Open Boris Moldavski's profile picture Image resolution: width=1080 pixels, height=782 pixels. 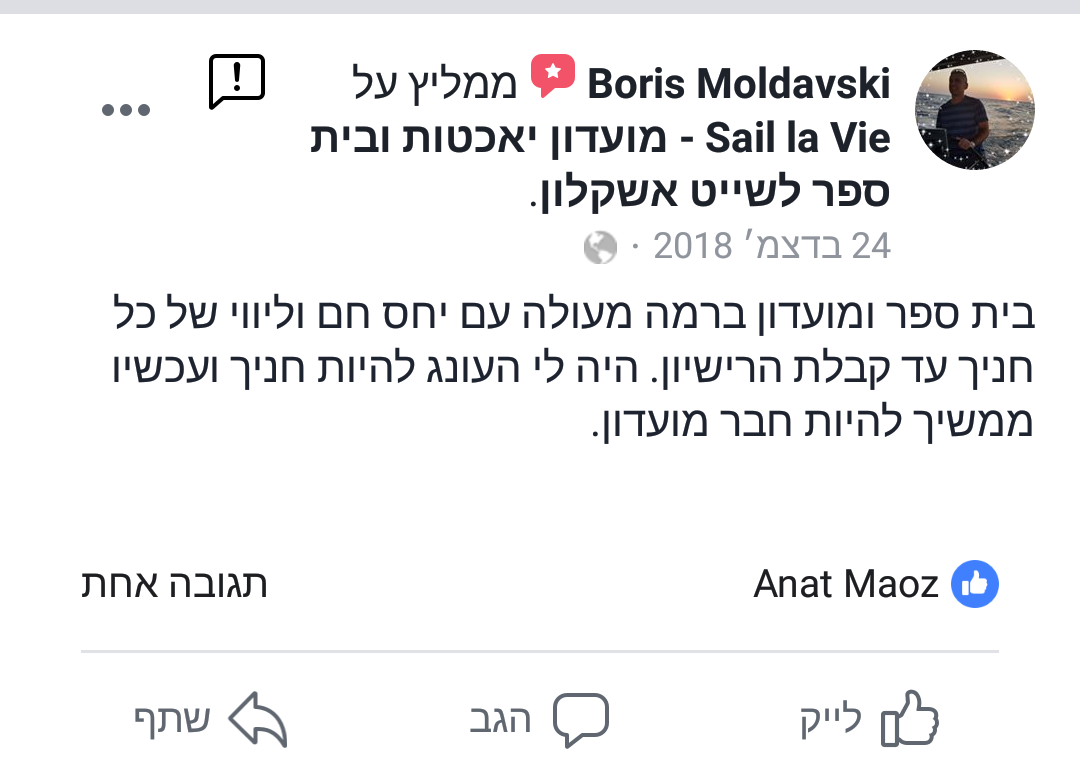click(975, 110)
